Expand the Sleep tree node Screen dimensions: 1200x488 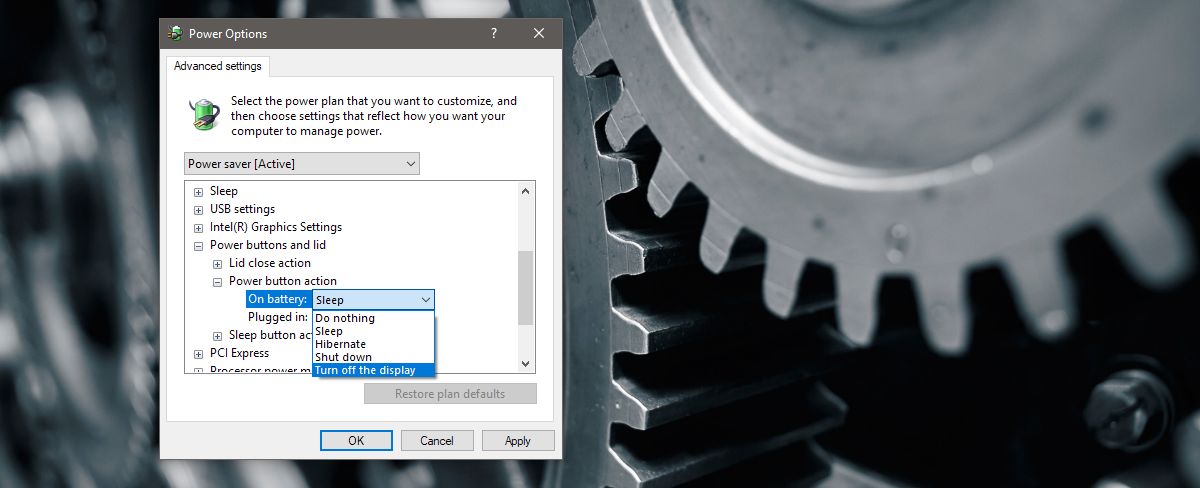(198, 191)
